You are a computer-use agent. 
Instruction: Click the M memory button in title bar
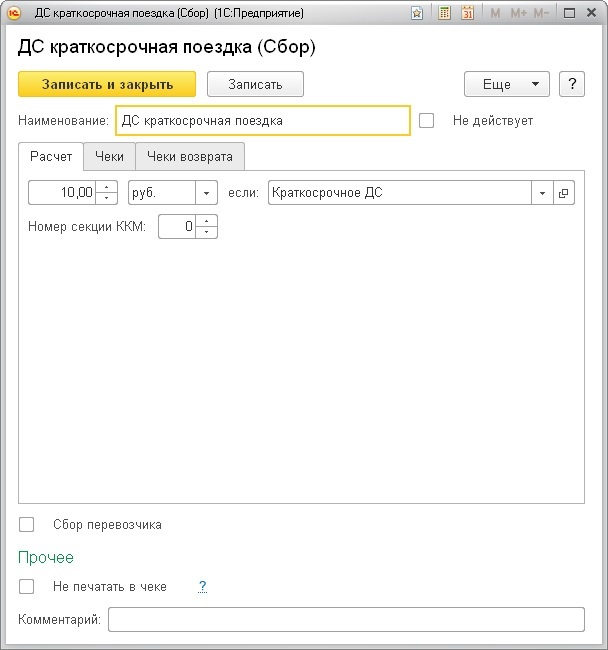(x=496, y=14)
